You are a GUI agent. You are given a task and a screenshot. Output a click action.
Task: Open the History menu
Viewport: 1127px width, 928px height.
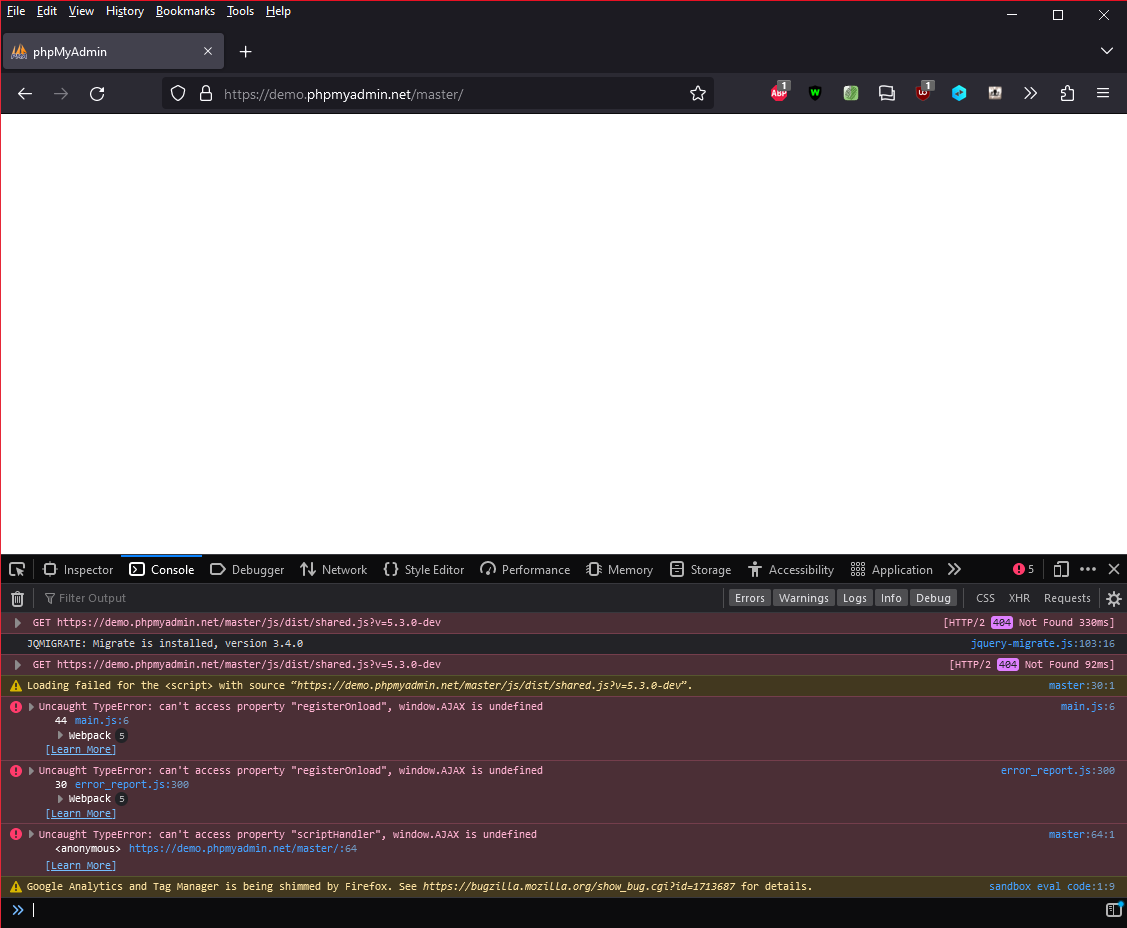pos(124,11)
